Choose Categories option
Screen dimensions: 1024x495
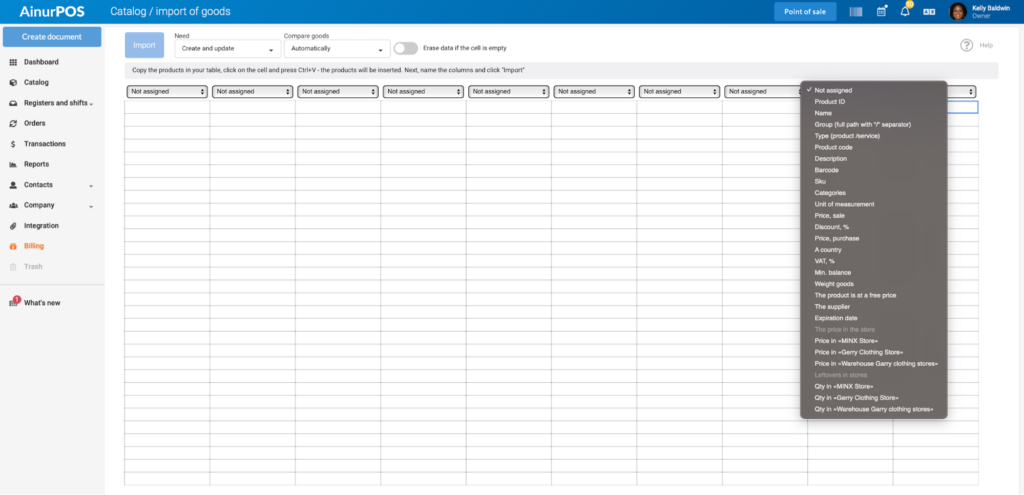coord(874,193)
